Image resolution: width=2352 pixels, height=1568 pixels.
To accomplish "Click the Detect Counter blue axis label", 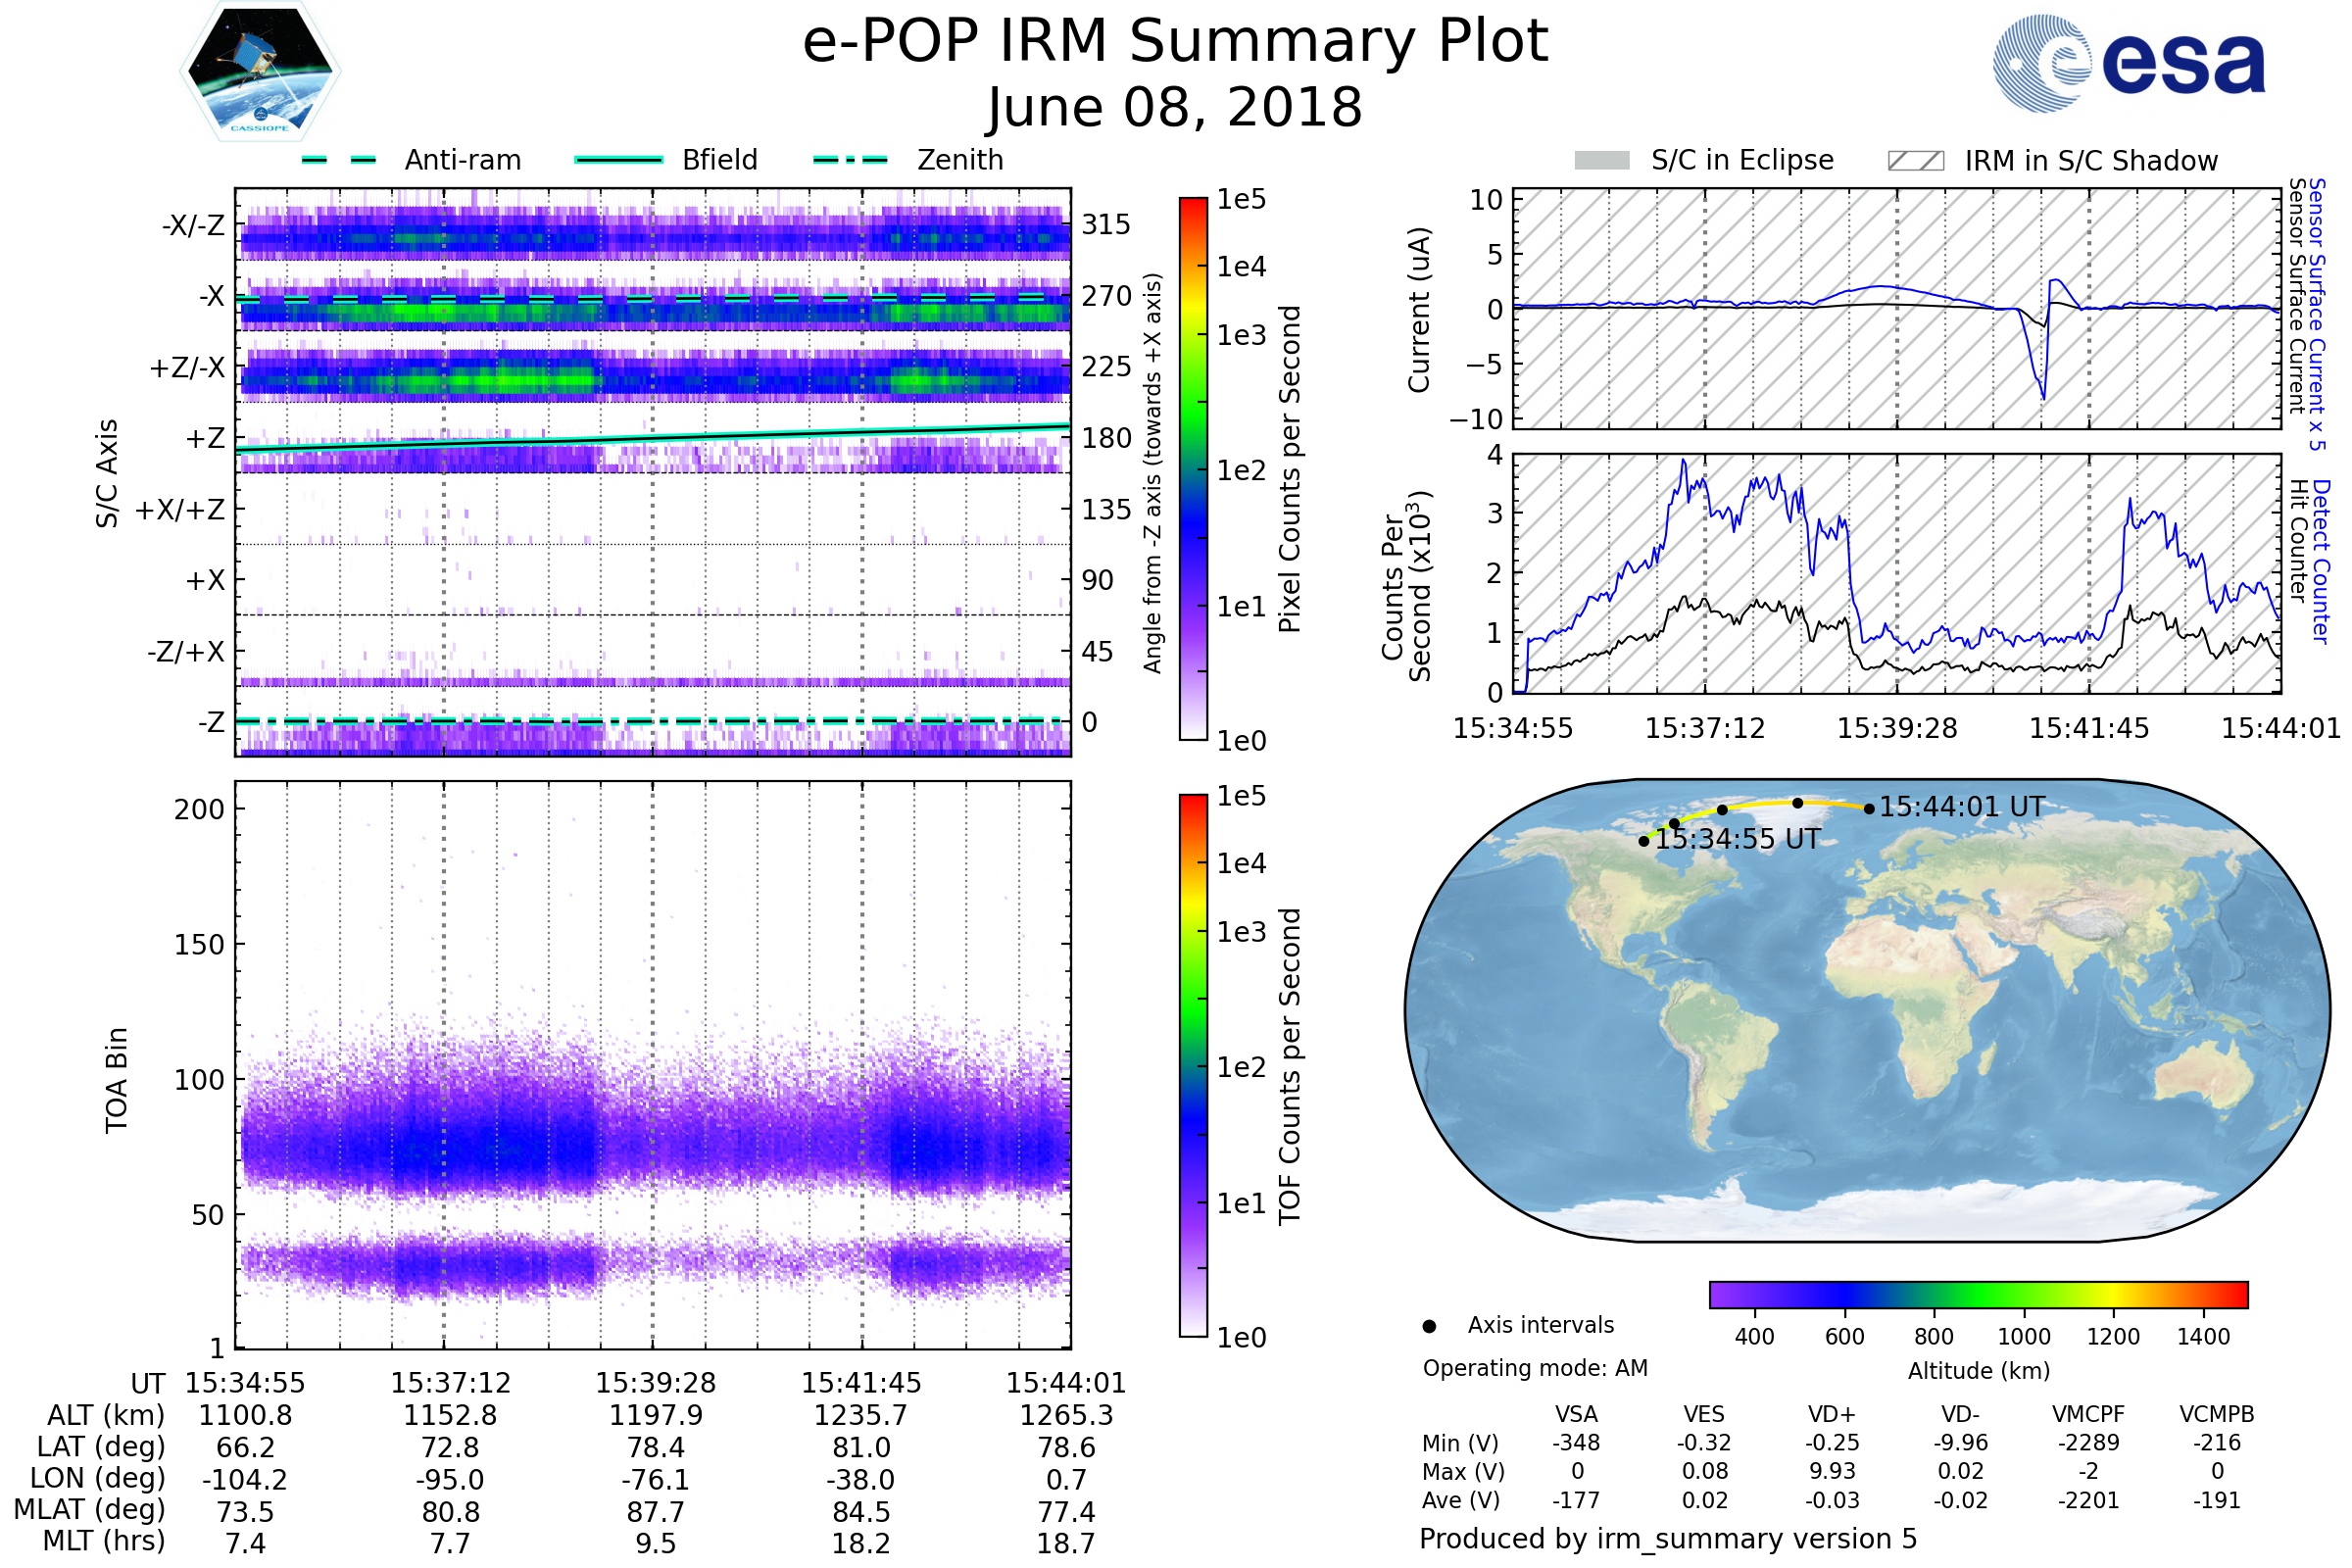I will click(2321, 562).
